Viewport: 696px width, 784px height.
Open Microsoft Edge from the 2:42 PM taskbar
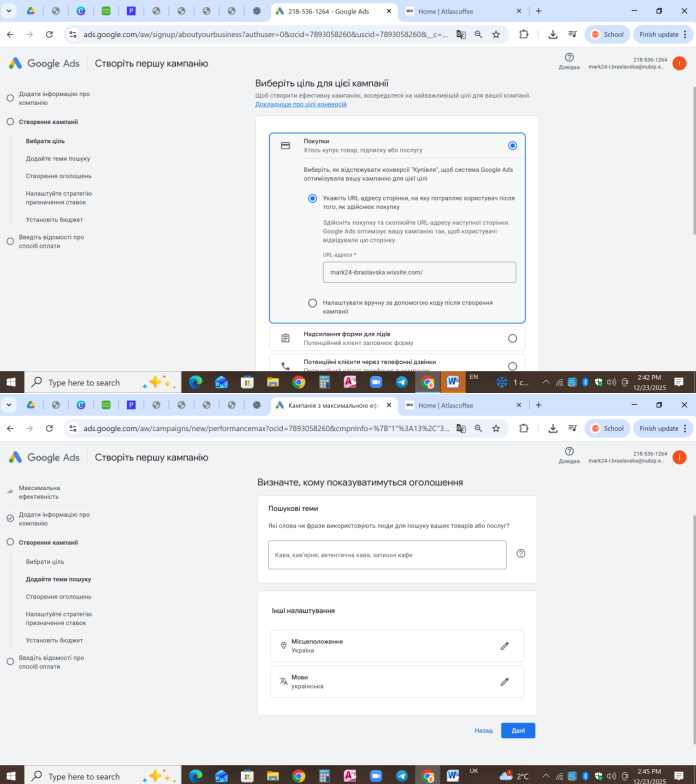click(196, 382)
